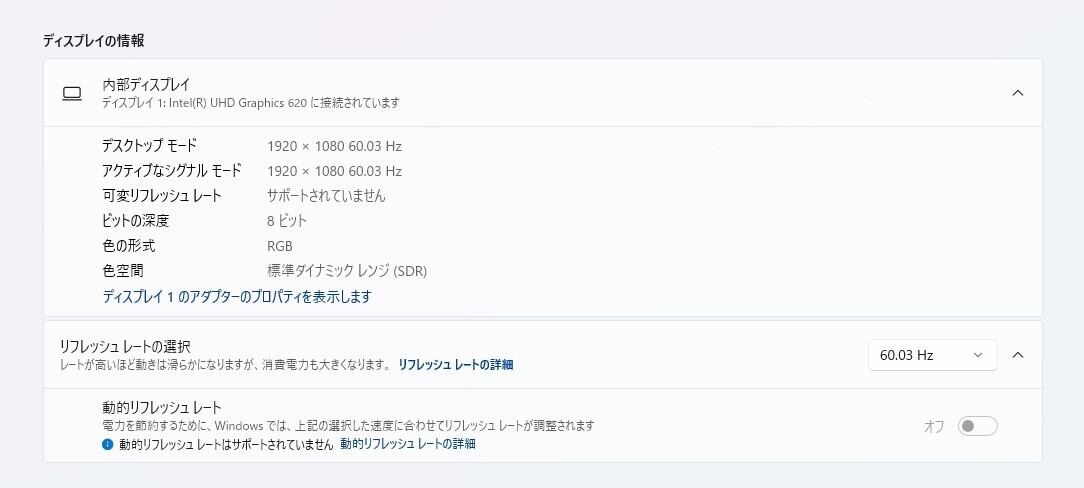Open the リフレッシュ レートの詳細 link
The height and width of the screenshot is (488, 1084).
(x=455, y=365)
